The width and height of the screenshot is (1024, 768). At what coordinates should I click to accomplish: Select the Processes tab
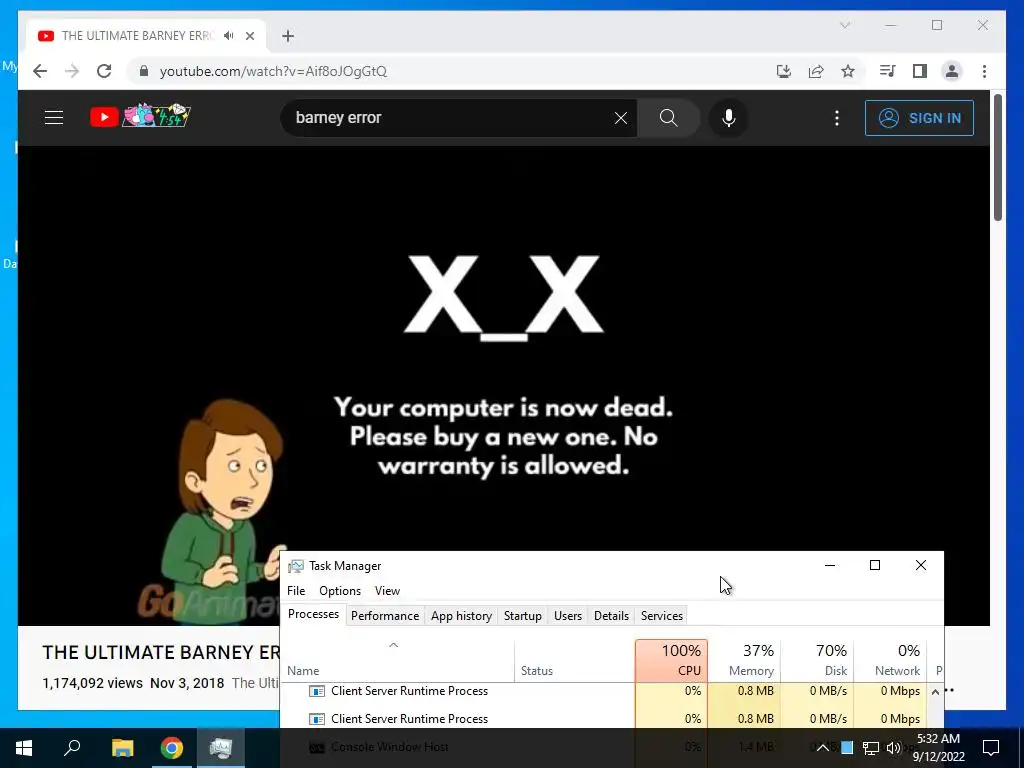coord(313,615)
